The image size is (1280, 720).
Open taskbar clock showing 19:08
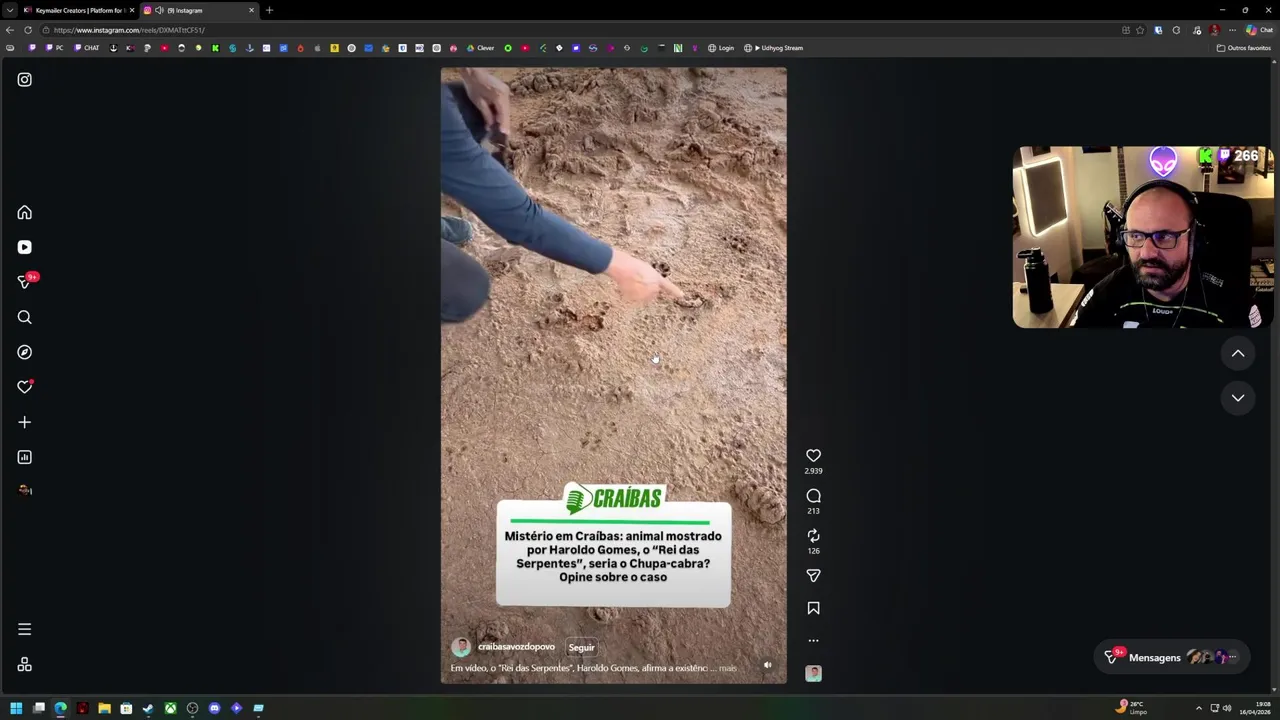(1256, 708)
